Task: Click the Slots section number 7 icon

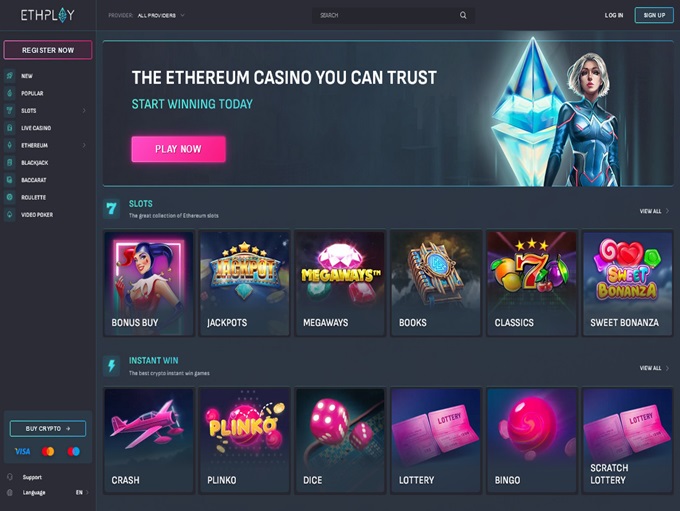Action: coord(111,209)
